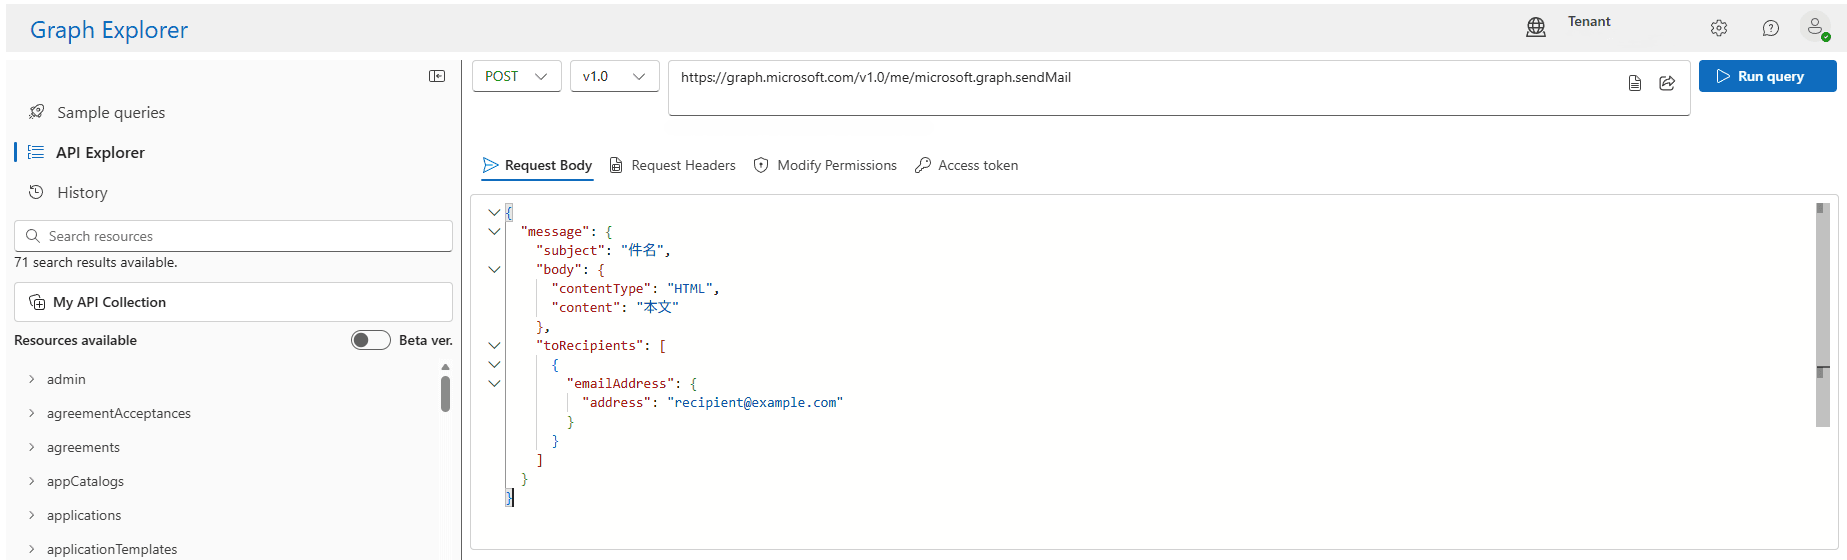Expand the agreementAcceptances resource node
This screenshot has height=560, width=1847.
pos(32,413)
